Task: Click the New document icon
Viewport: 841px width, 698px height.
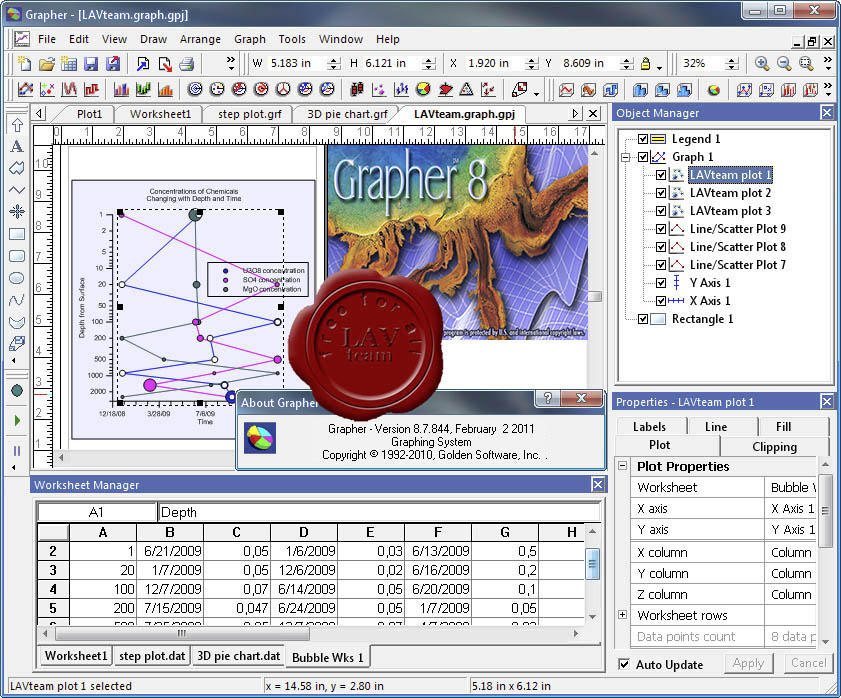Action: [24, 63]
